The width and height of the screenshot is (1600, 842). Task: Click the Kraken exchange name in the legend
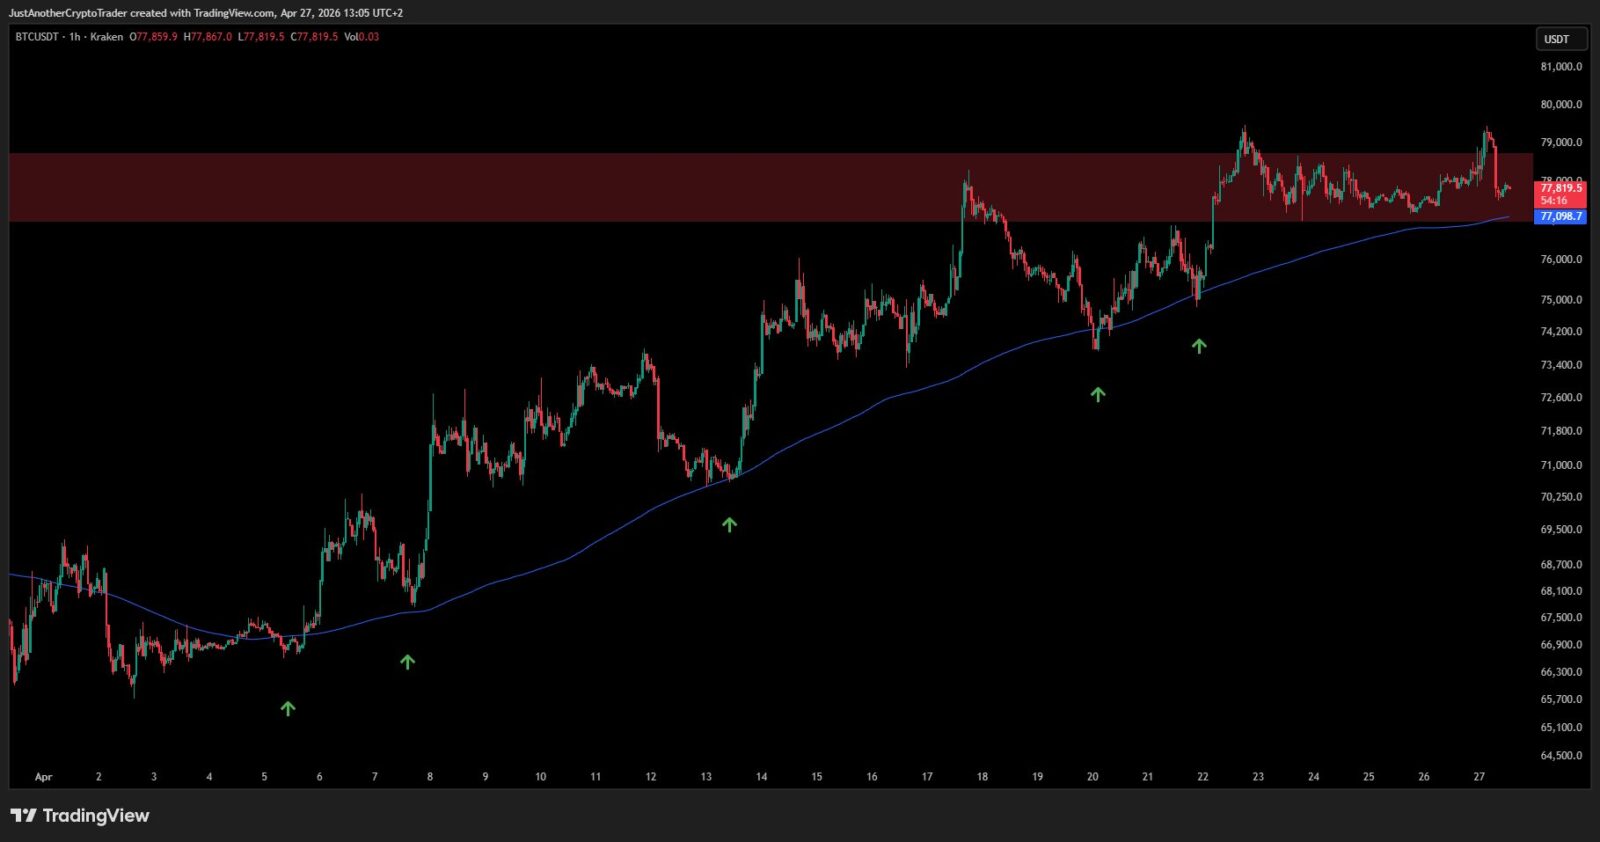pos(106,37)
